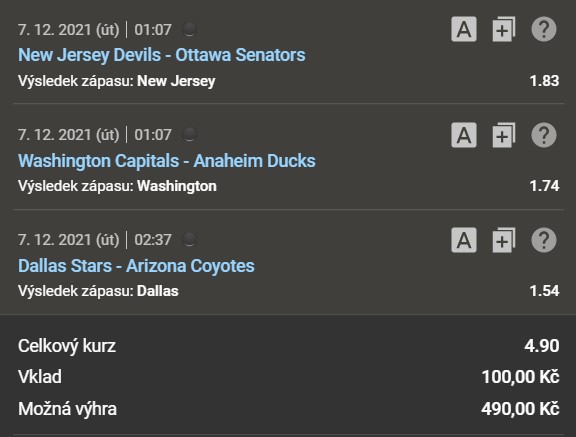Open Dallas Stars - Arizona Coyotes match link

[136, 266]
